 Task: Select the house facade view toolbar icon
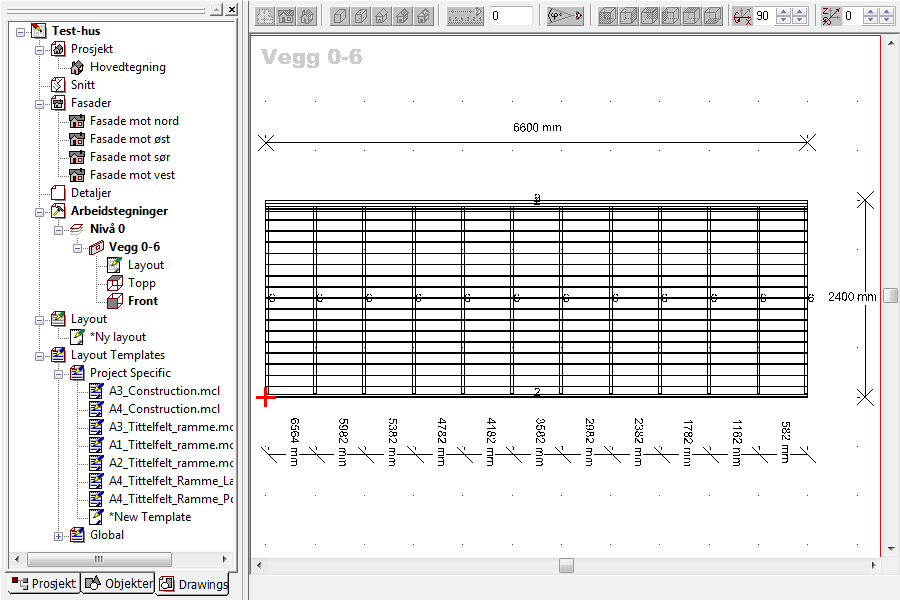click(x=286, y=16)
